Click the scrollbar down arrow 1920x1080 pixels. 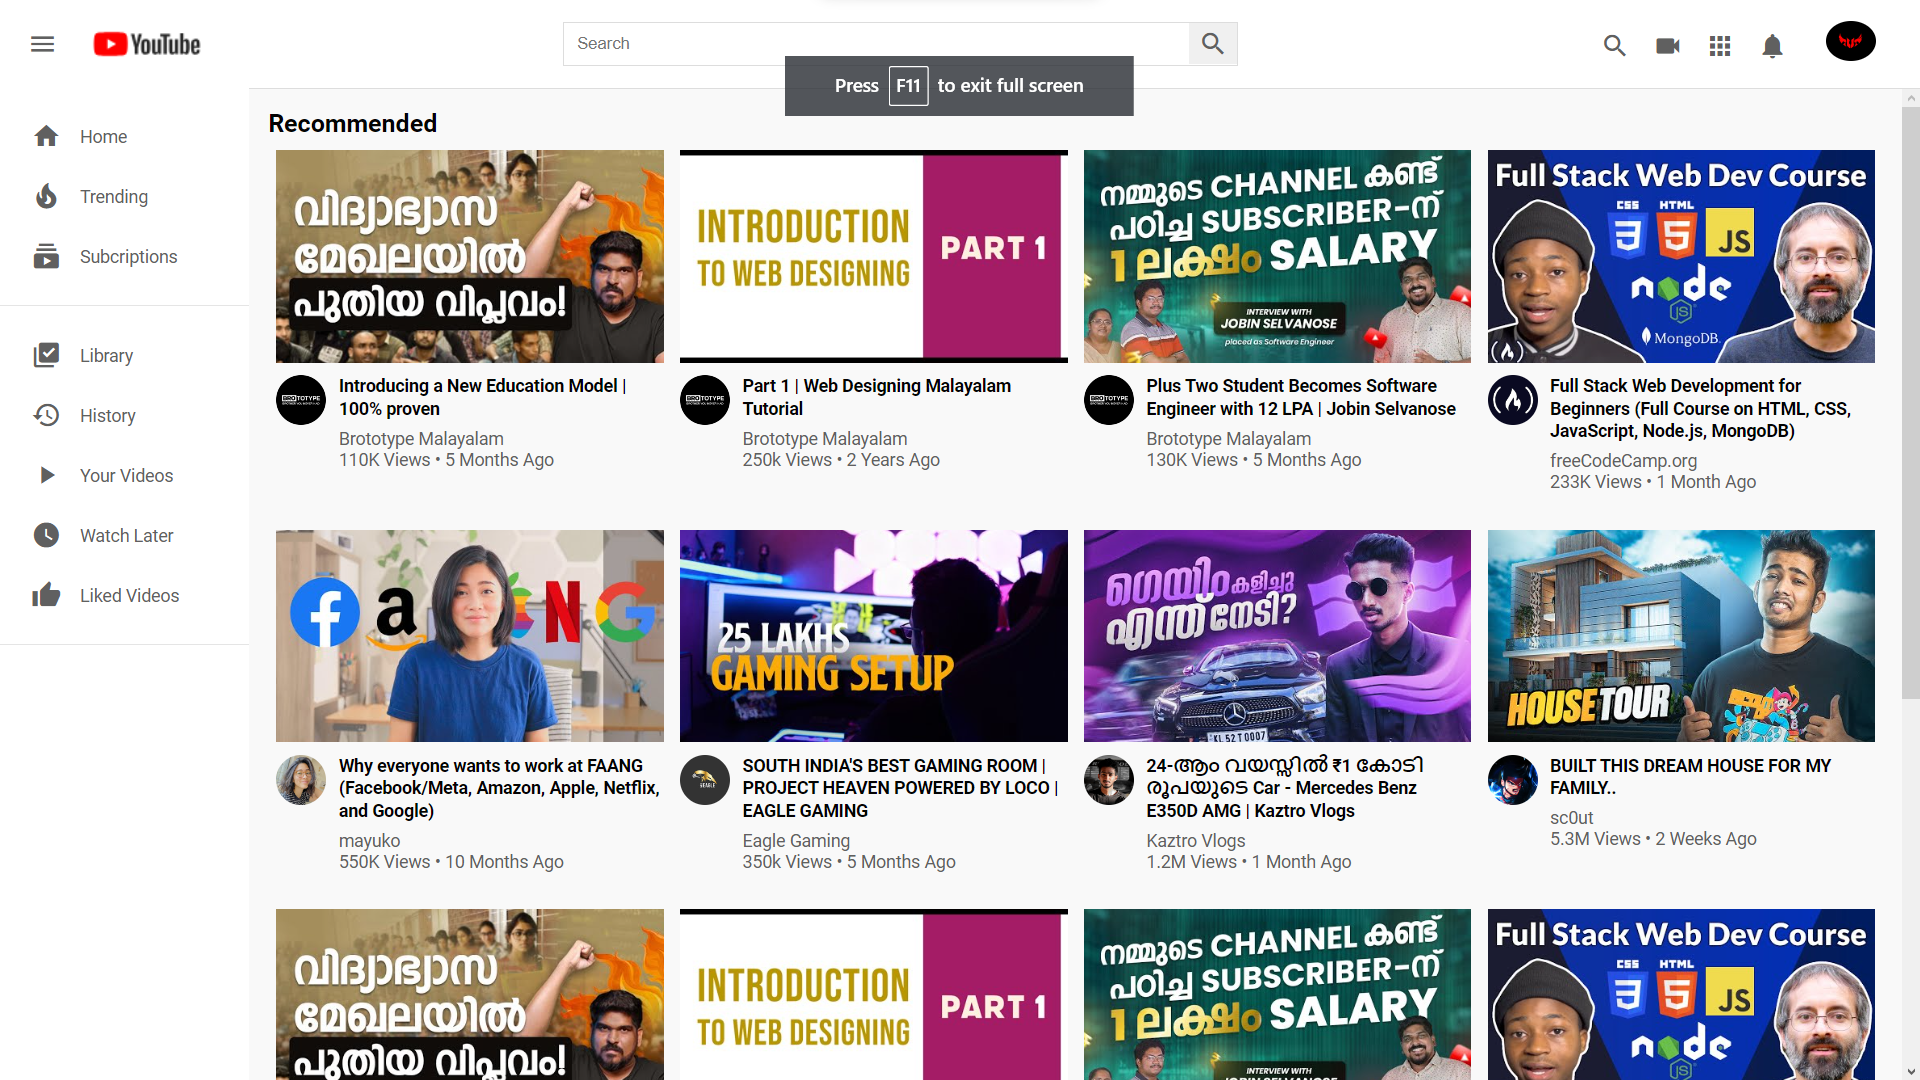click(1911, 1072)
